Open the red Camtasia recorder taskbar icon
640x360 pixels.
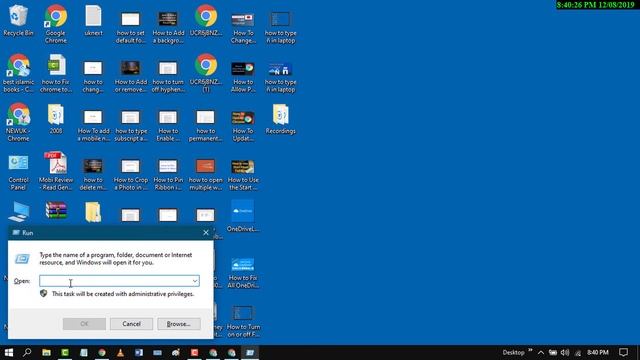[x=194, y=352]
